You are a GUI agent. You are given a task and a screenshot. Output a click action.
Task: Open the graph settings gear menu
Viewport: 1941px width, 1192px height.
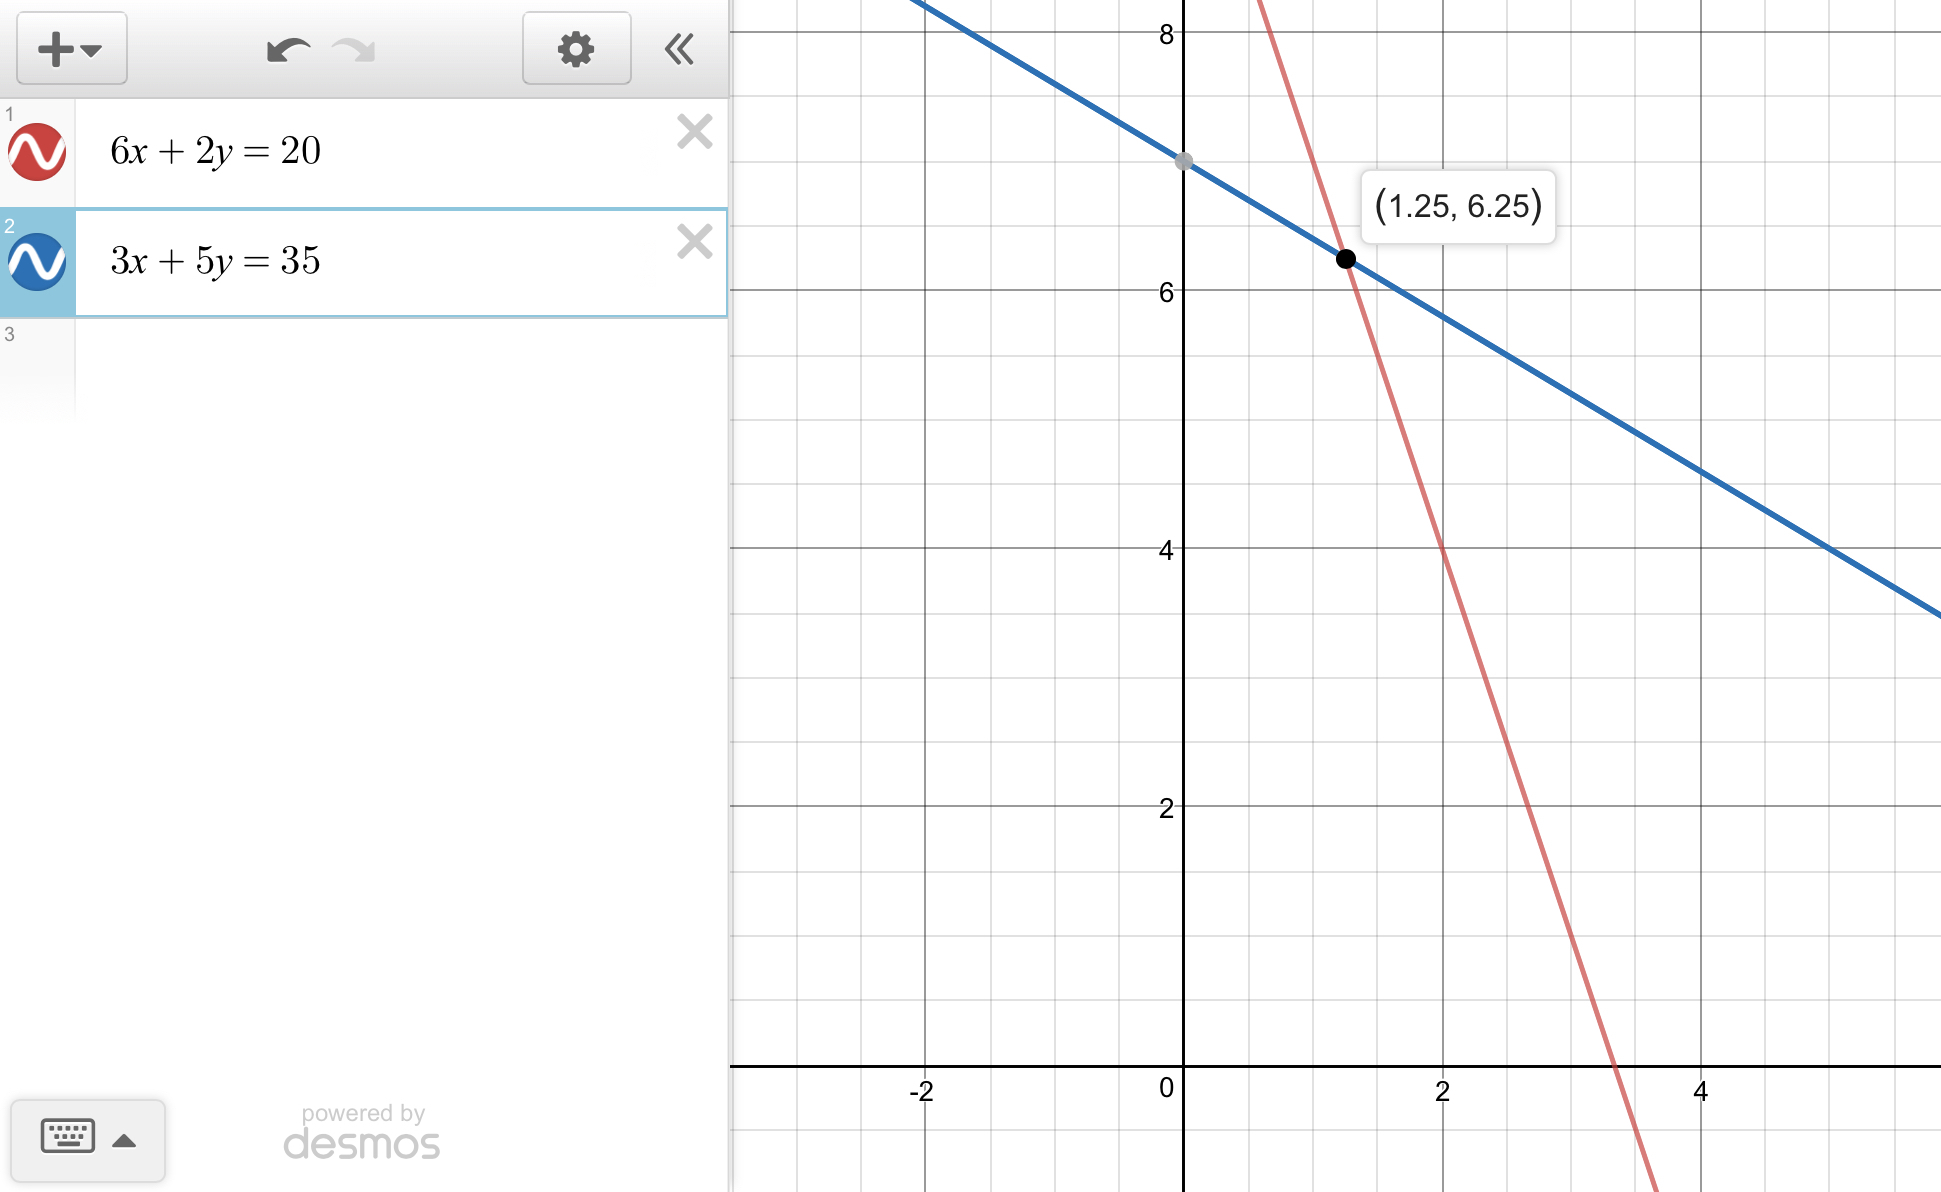[x=576, y=49]
